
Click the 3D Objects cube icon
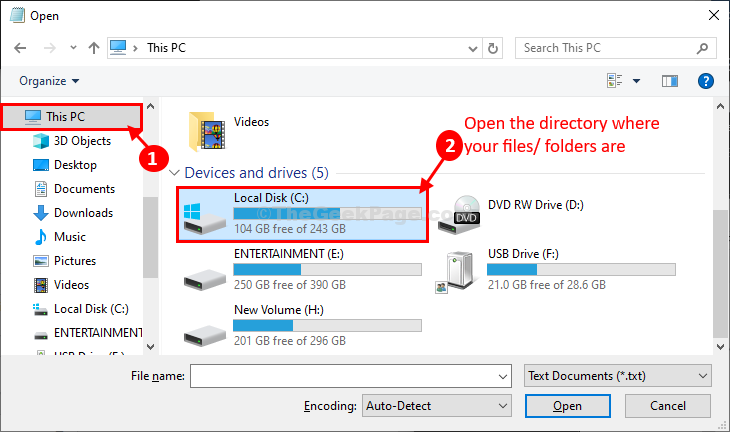pos(41,141)
